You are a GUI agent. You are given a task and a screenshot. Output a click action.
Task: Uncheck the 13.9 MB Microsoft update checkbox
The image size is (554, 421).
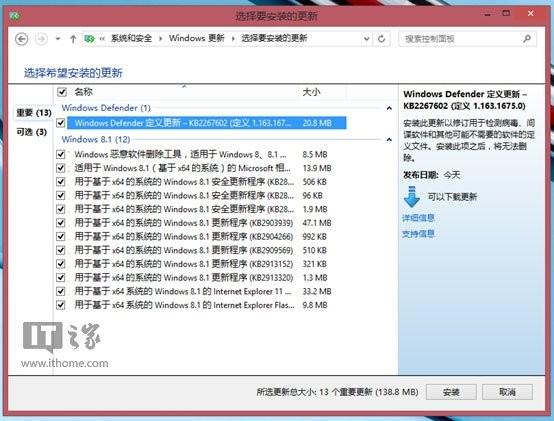61,168
